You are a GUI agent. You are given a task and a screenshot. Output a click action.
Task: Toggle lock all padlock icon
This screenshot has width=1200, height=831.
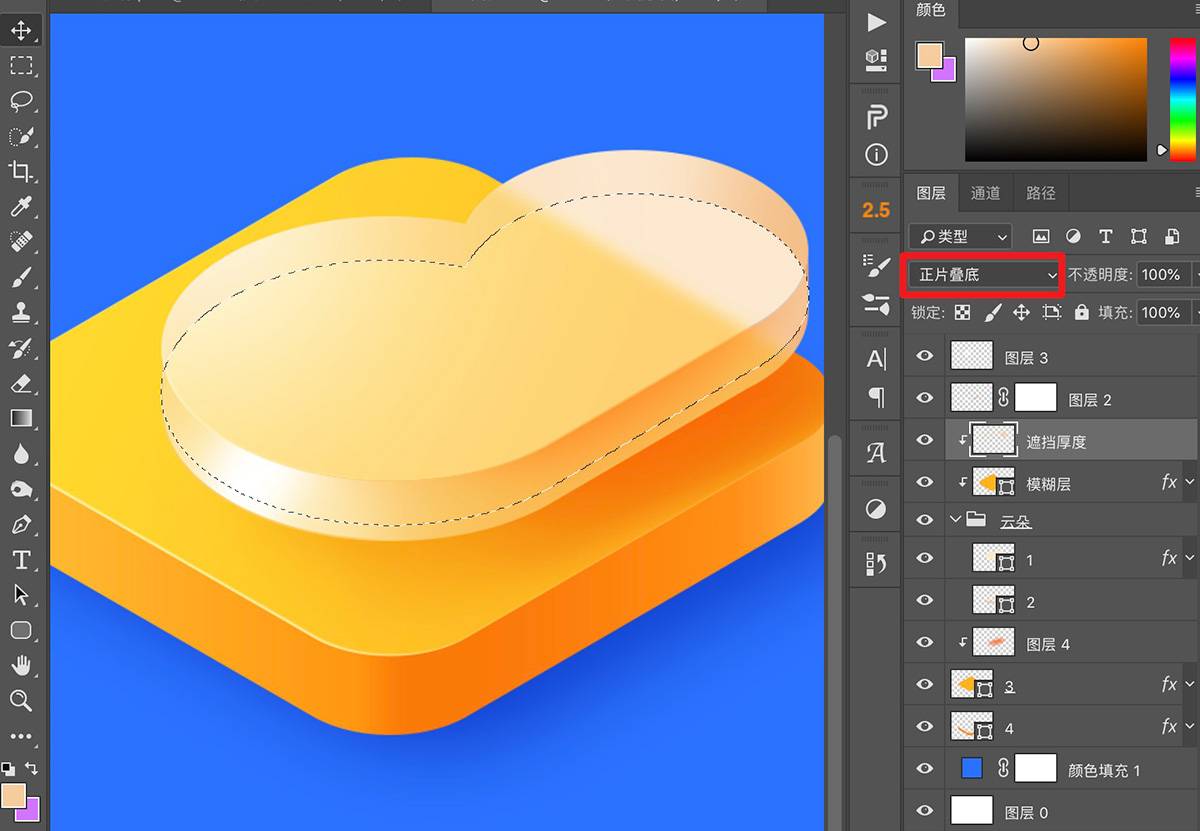(1081, 313)
